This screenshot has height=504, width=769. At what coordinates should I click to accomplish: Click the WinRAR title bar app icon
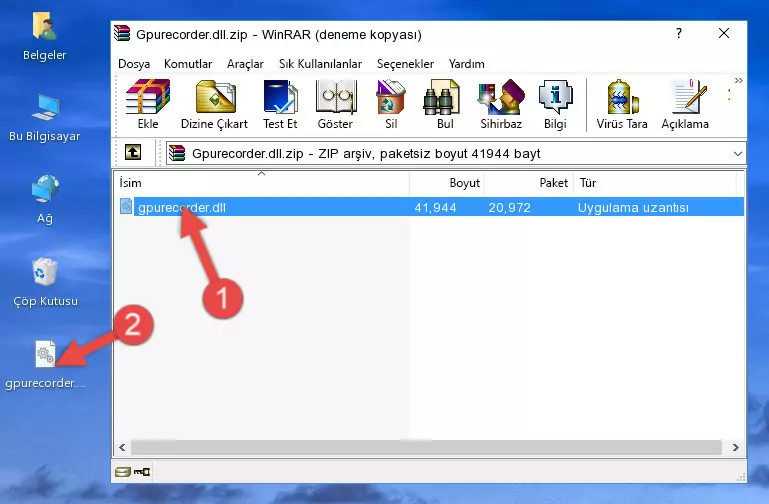[x=122, y=33]
